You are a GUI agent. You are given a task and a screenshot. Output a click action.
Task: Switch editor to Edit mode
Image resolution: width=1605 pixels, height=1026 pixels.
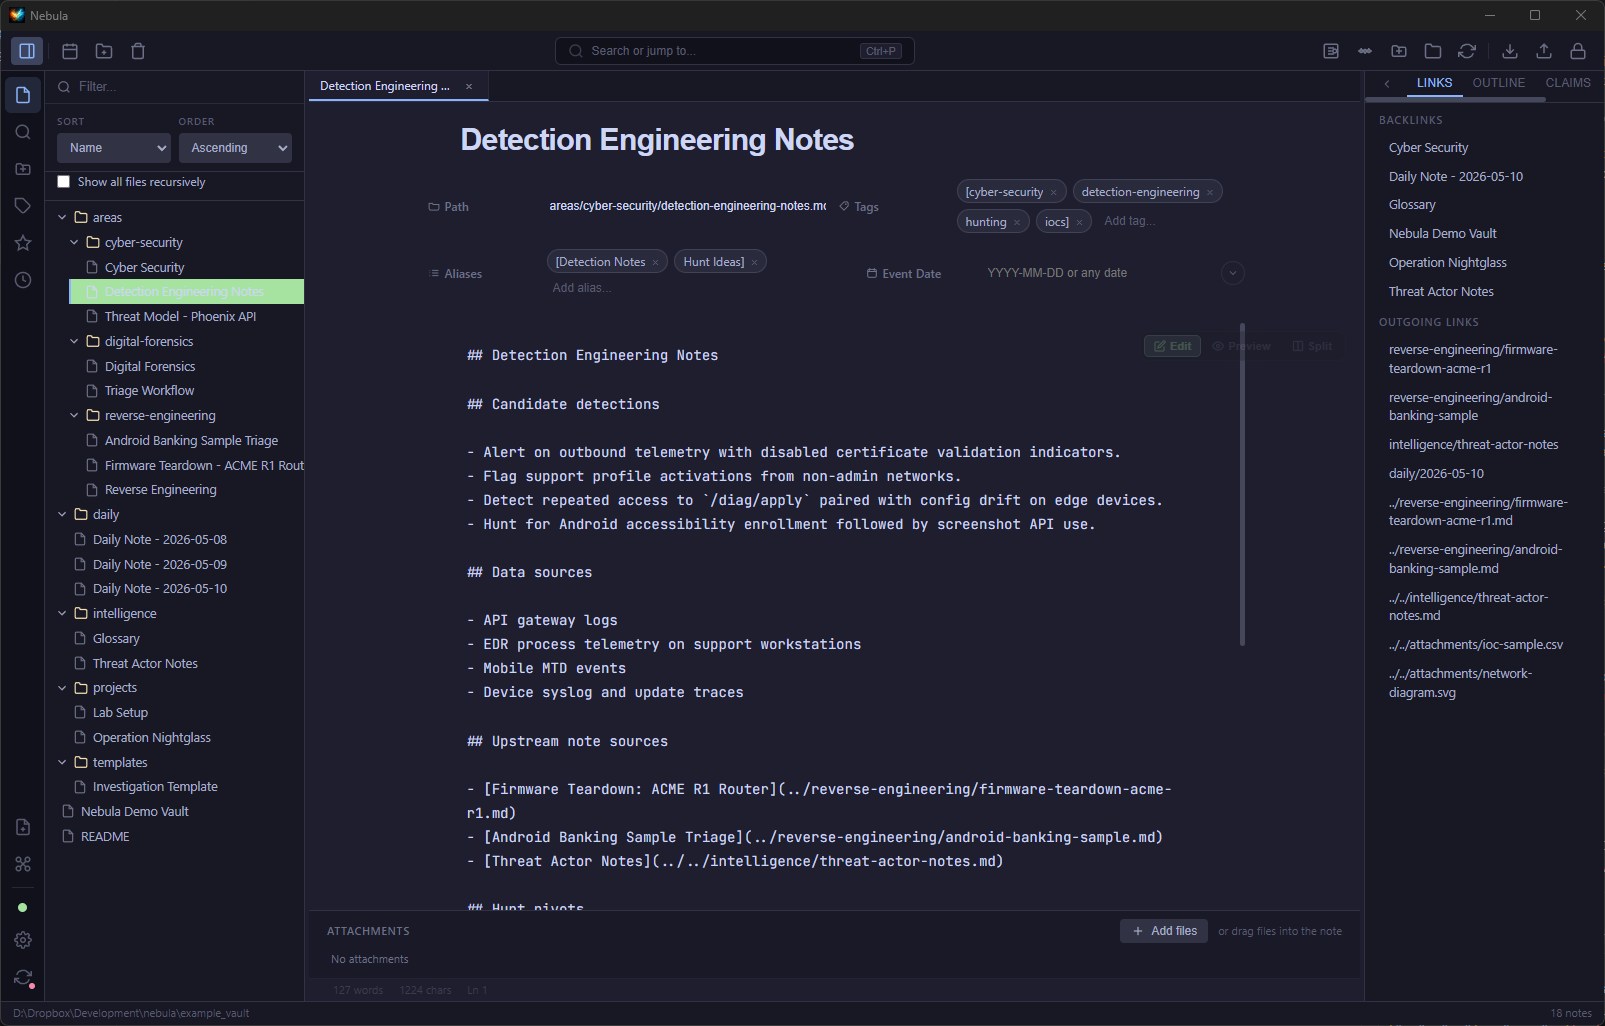tap(1172, 346)
